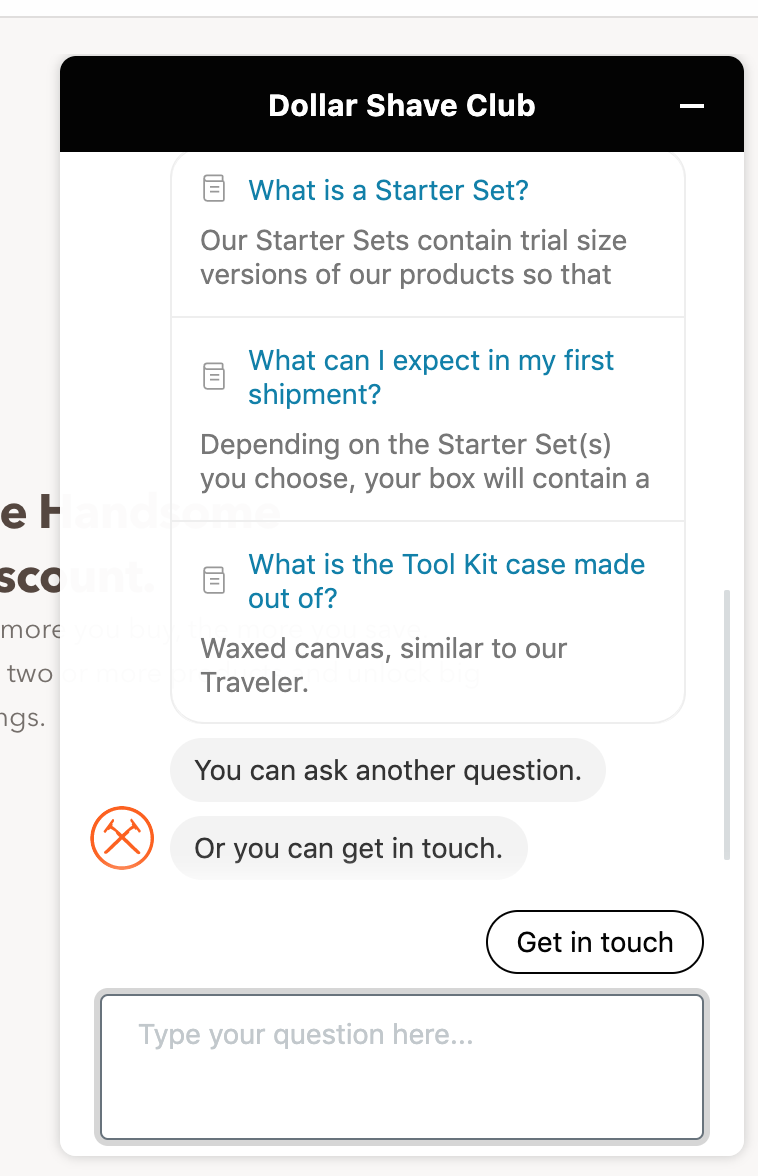
Task: Click article icon beside first shipment question
Action: click(x=214, y=376)
